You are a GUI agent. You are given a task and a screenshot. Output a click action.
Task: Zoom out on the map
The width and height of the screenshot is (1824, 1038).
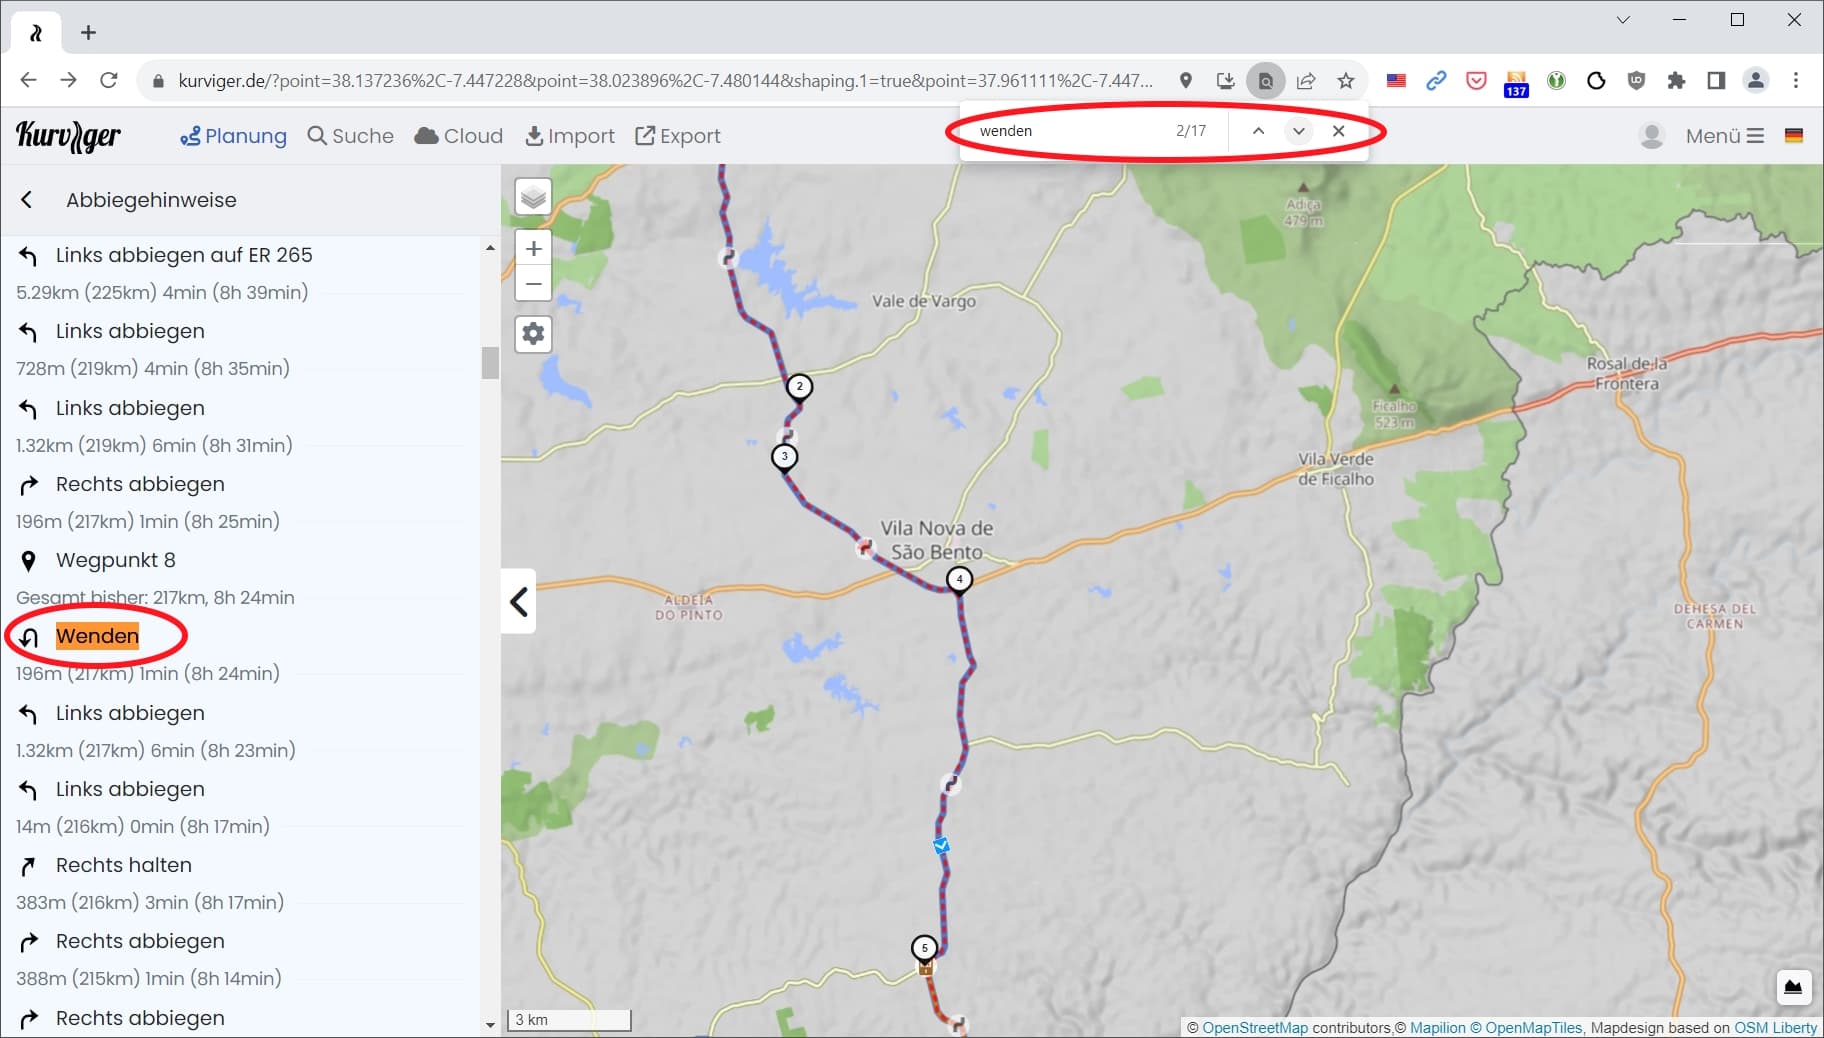pos(534,284)
